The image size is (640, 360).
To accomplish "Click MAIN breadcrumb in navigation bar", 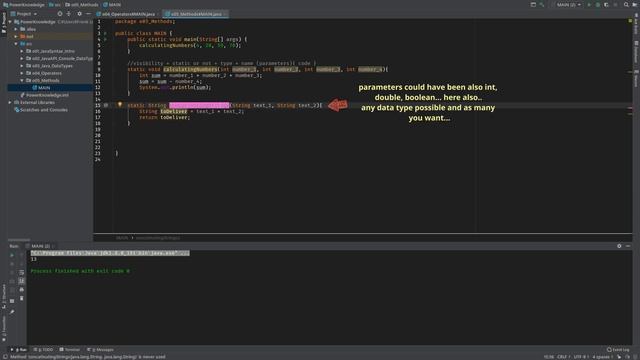I will point(112,4).
